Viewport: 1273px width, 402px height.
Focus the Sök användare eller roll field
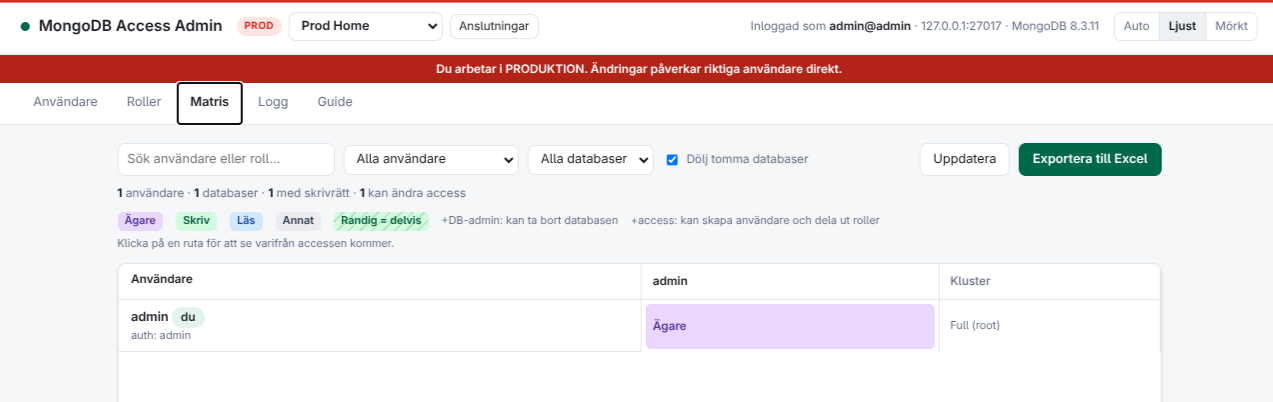tap(226, 159)
